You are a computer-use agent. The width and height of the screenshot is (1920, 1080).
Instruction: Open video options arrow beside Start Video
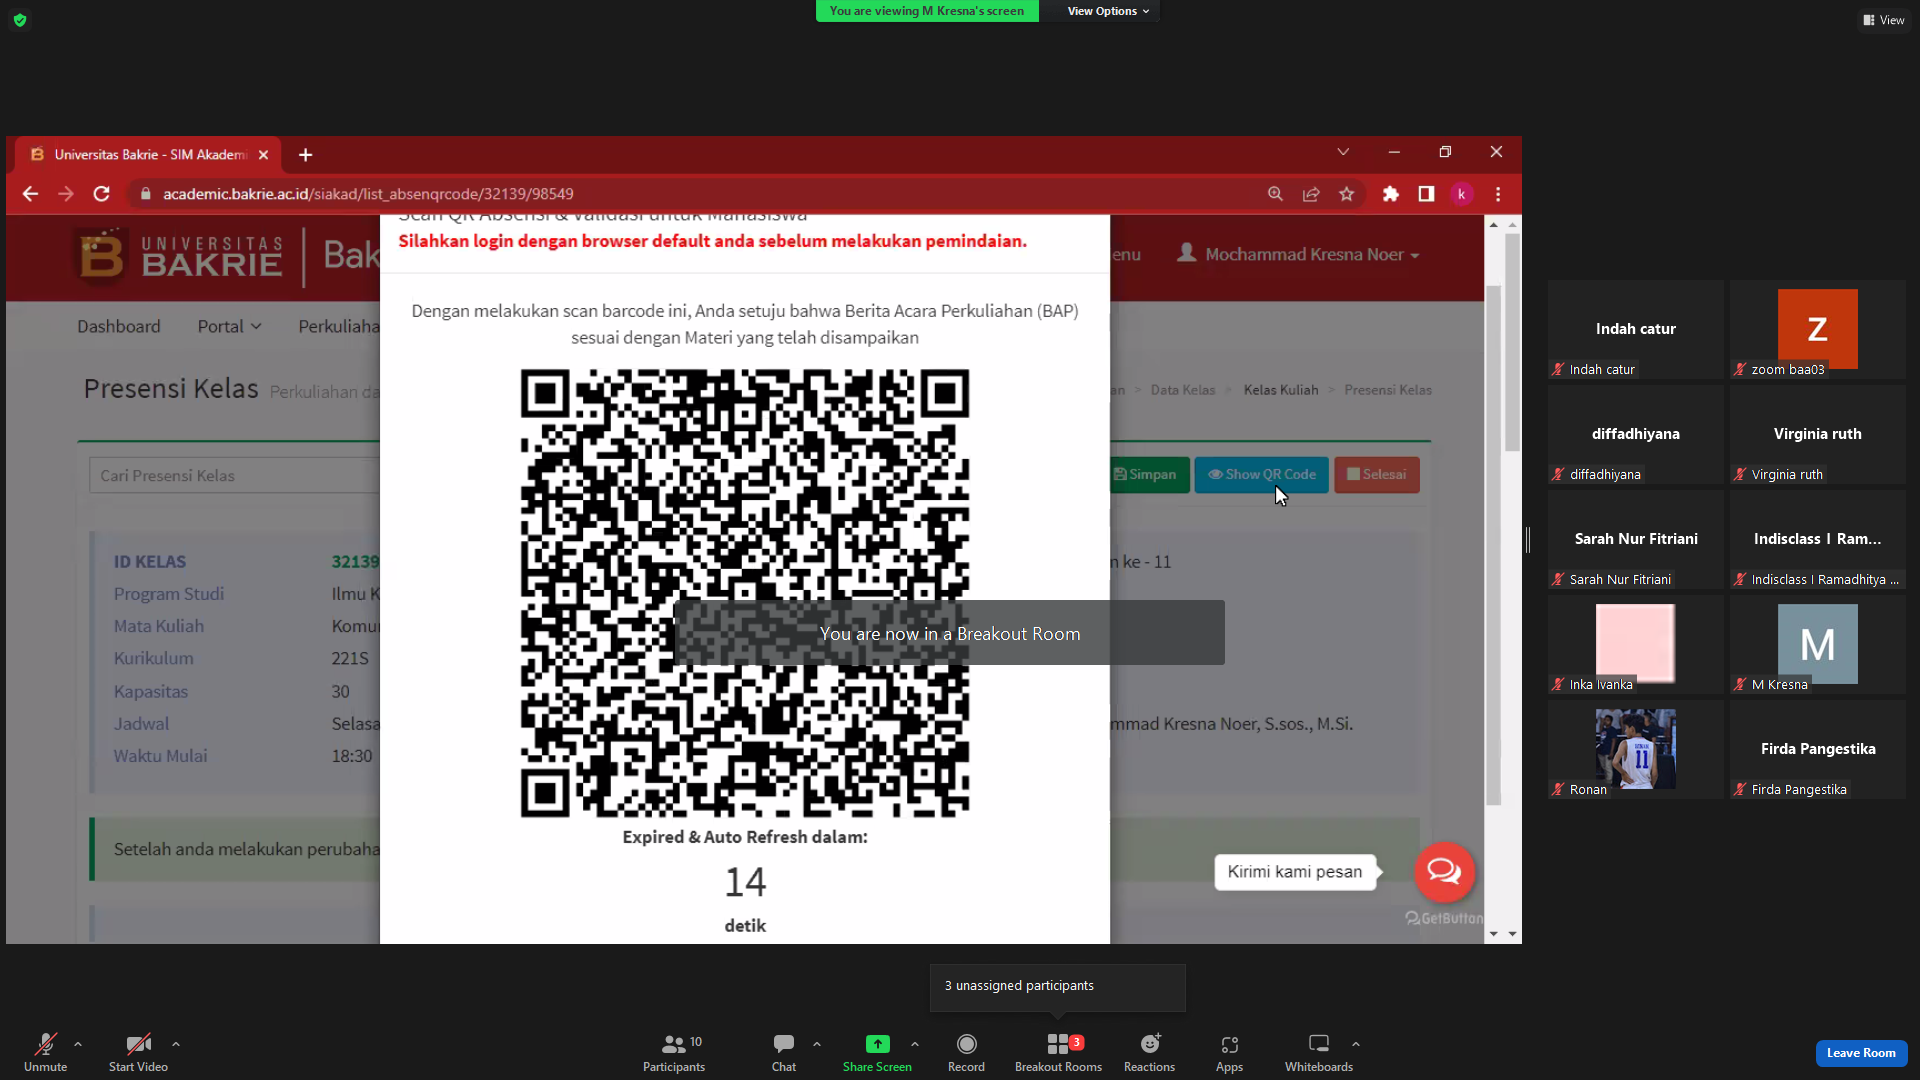176,1044
